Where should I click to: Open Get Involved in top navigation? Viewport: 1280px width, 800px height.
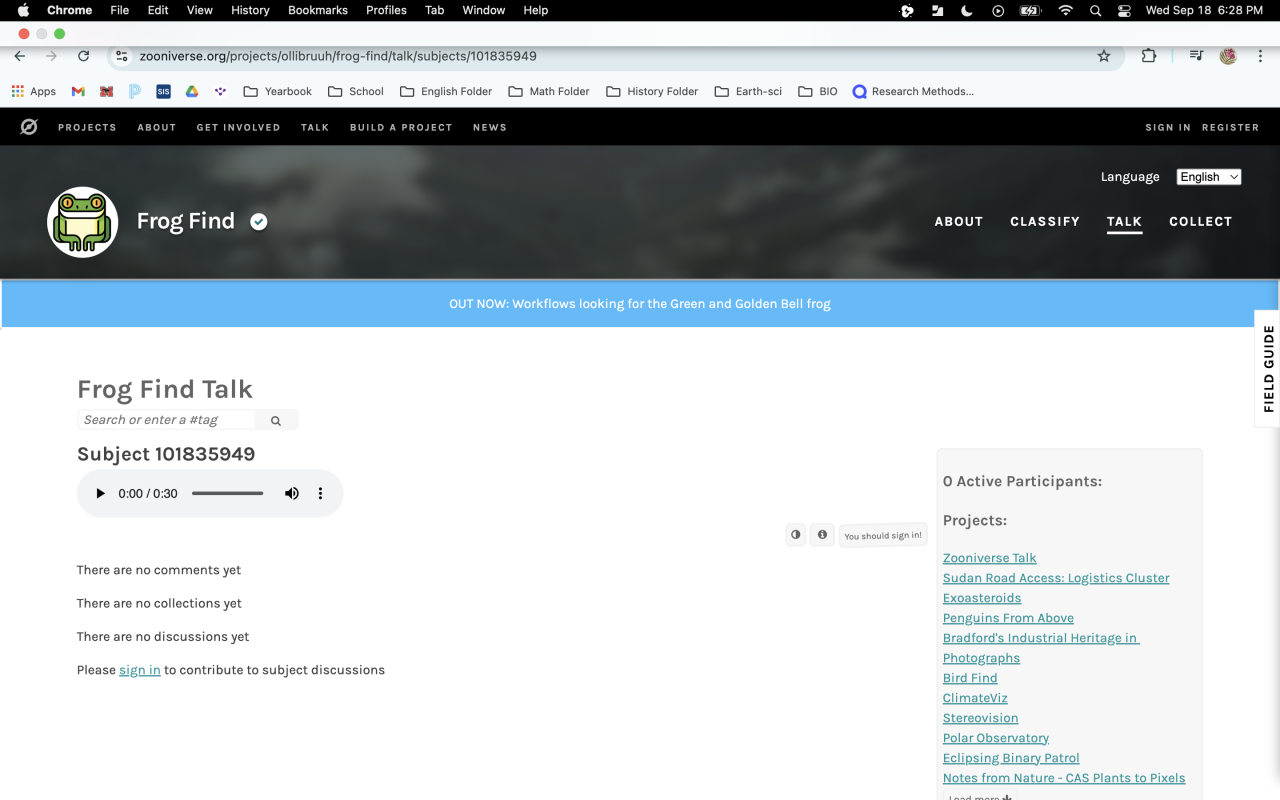point(238,127)
